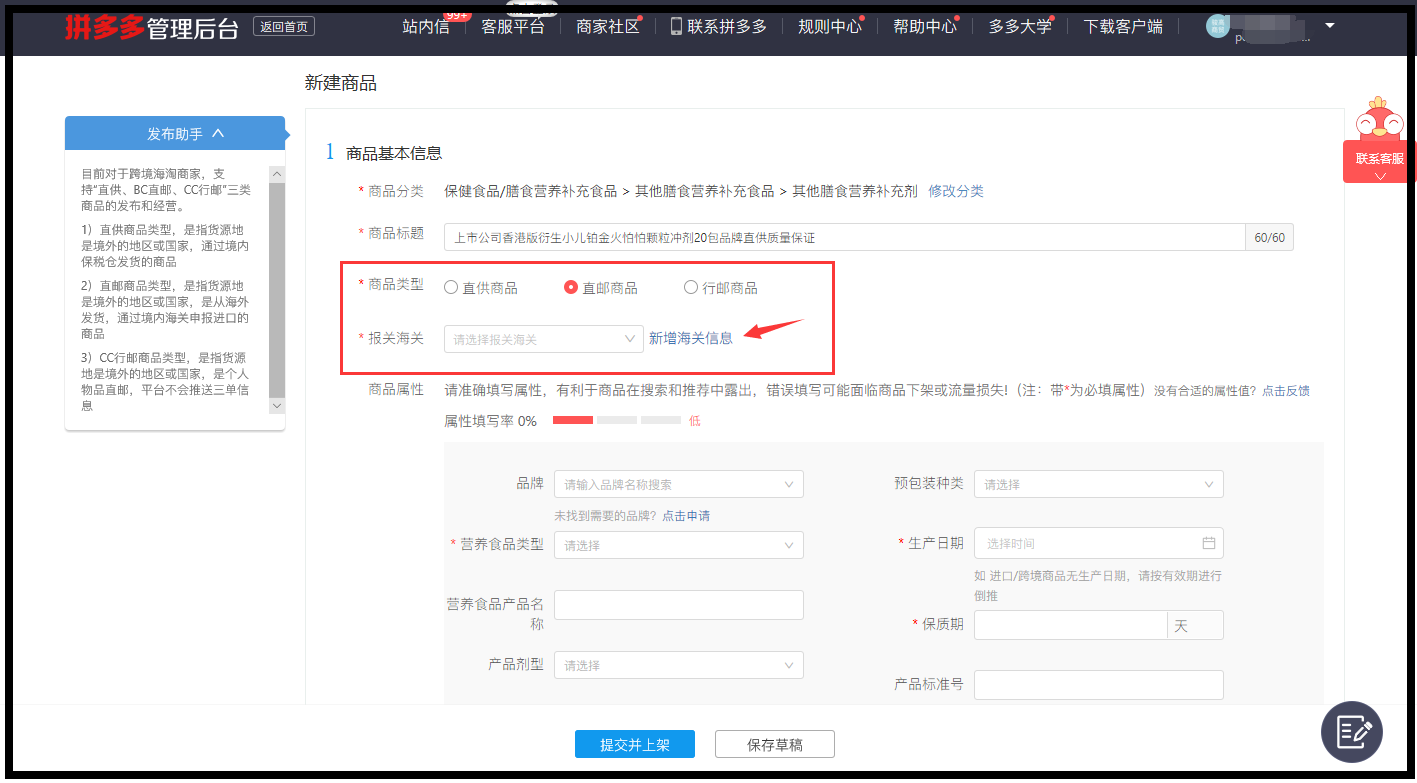Screen dimensions: 1417x783
Task: Click the 其他膳食营养补充剂 category text
Action: click(x=855, y=191)
